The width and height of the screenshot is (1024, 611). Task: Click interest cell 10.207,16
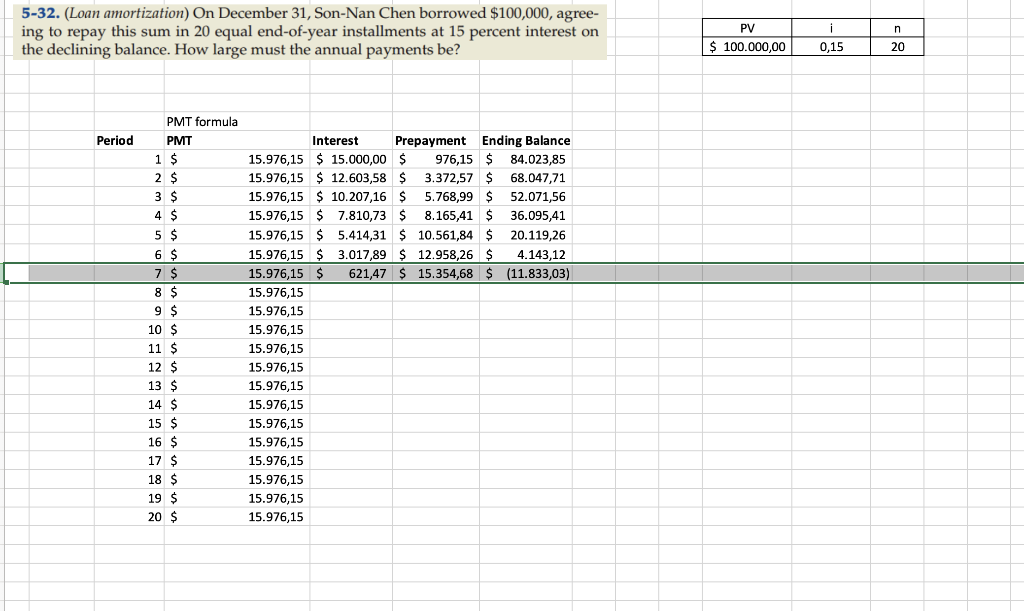coord(351,197)
